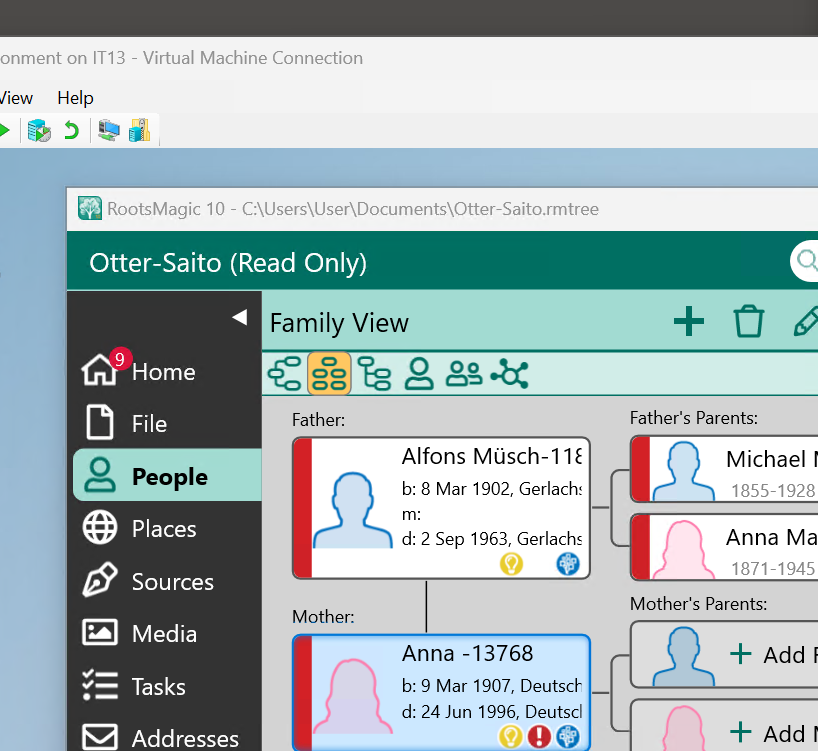Click the trash can Delete icon

pos(748,322)
